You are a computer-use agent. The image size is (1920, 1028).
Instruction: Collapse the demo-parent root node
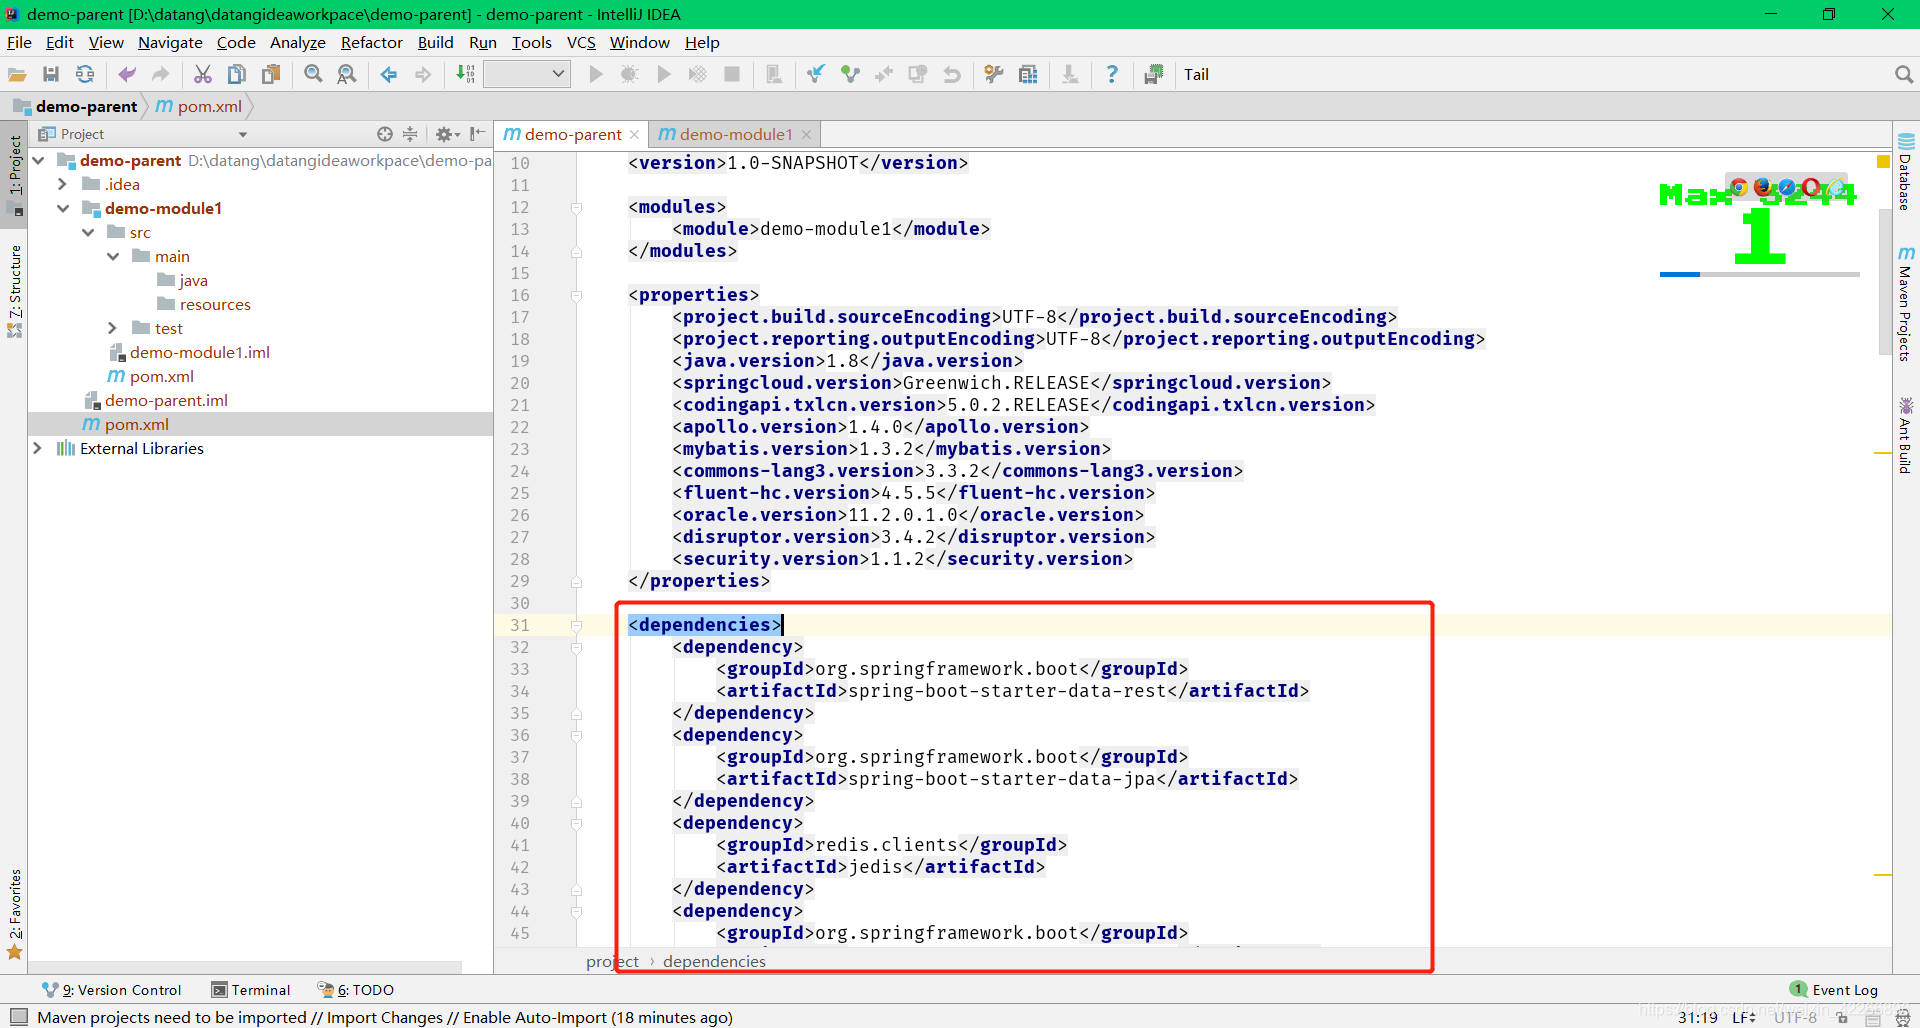38,160
